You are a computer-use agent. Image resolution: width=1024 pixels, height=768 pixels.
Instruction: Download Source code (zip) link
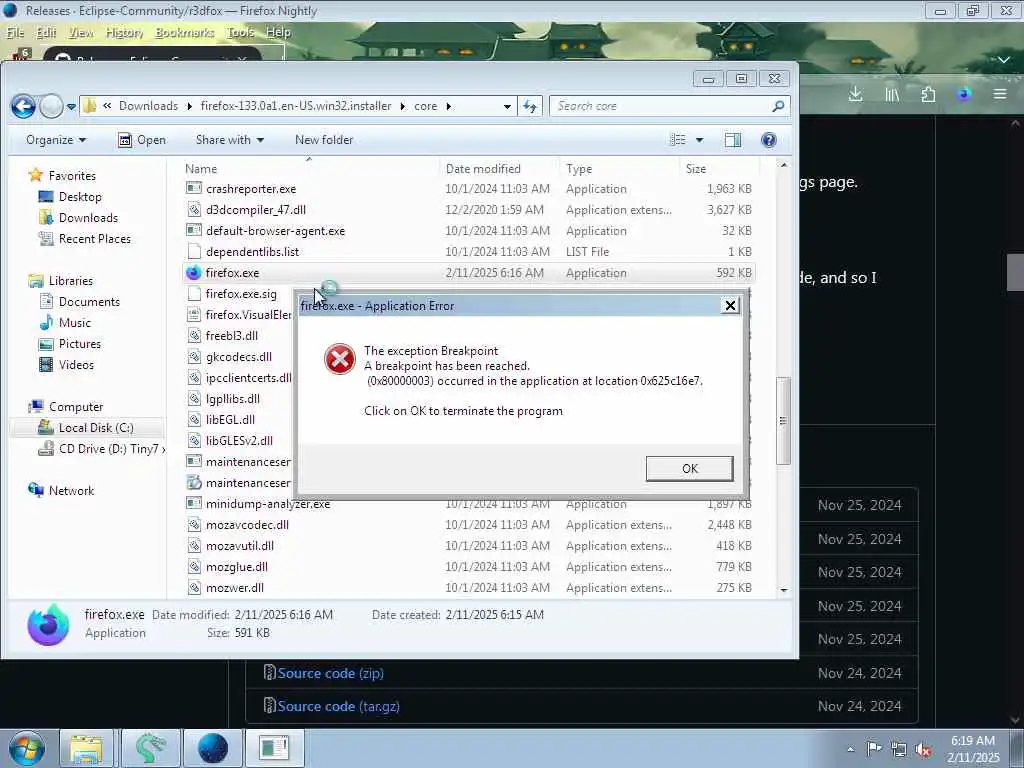pyautogui.click(x=330, y=673)
